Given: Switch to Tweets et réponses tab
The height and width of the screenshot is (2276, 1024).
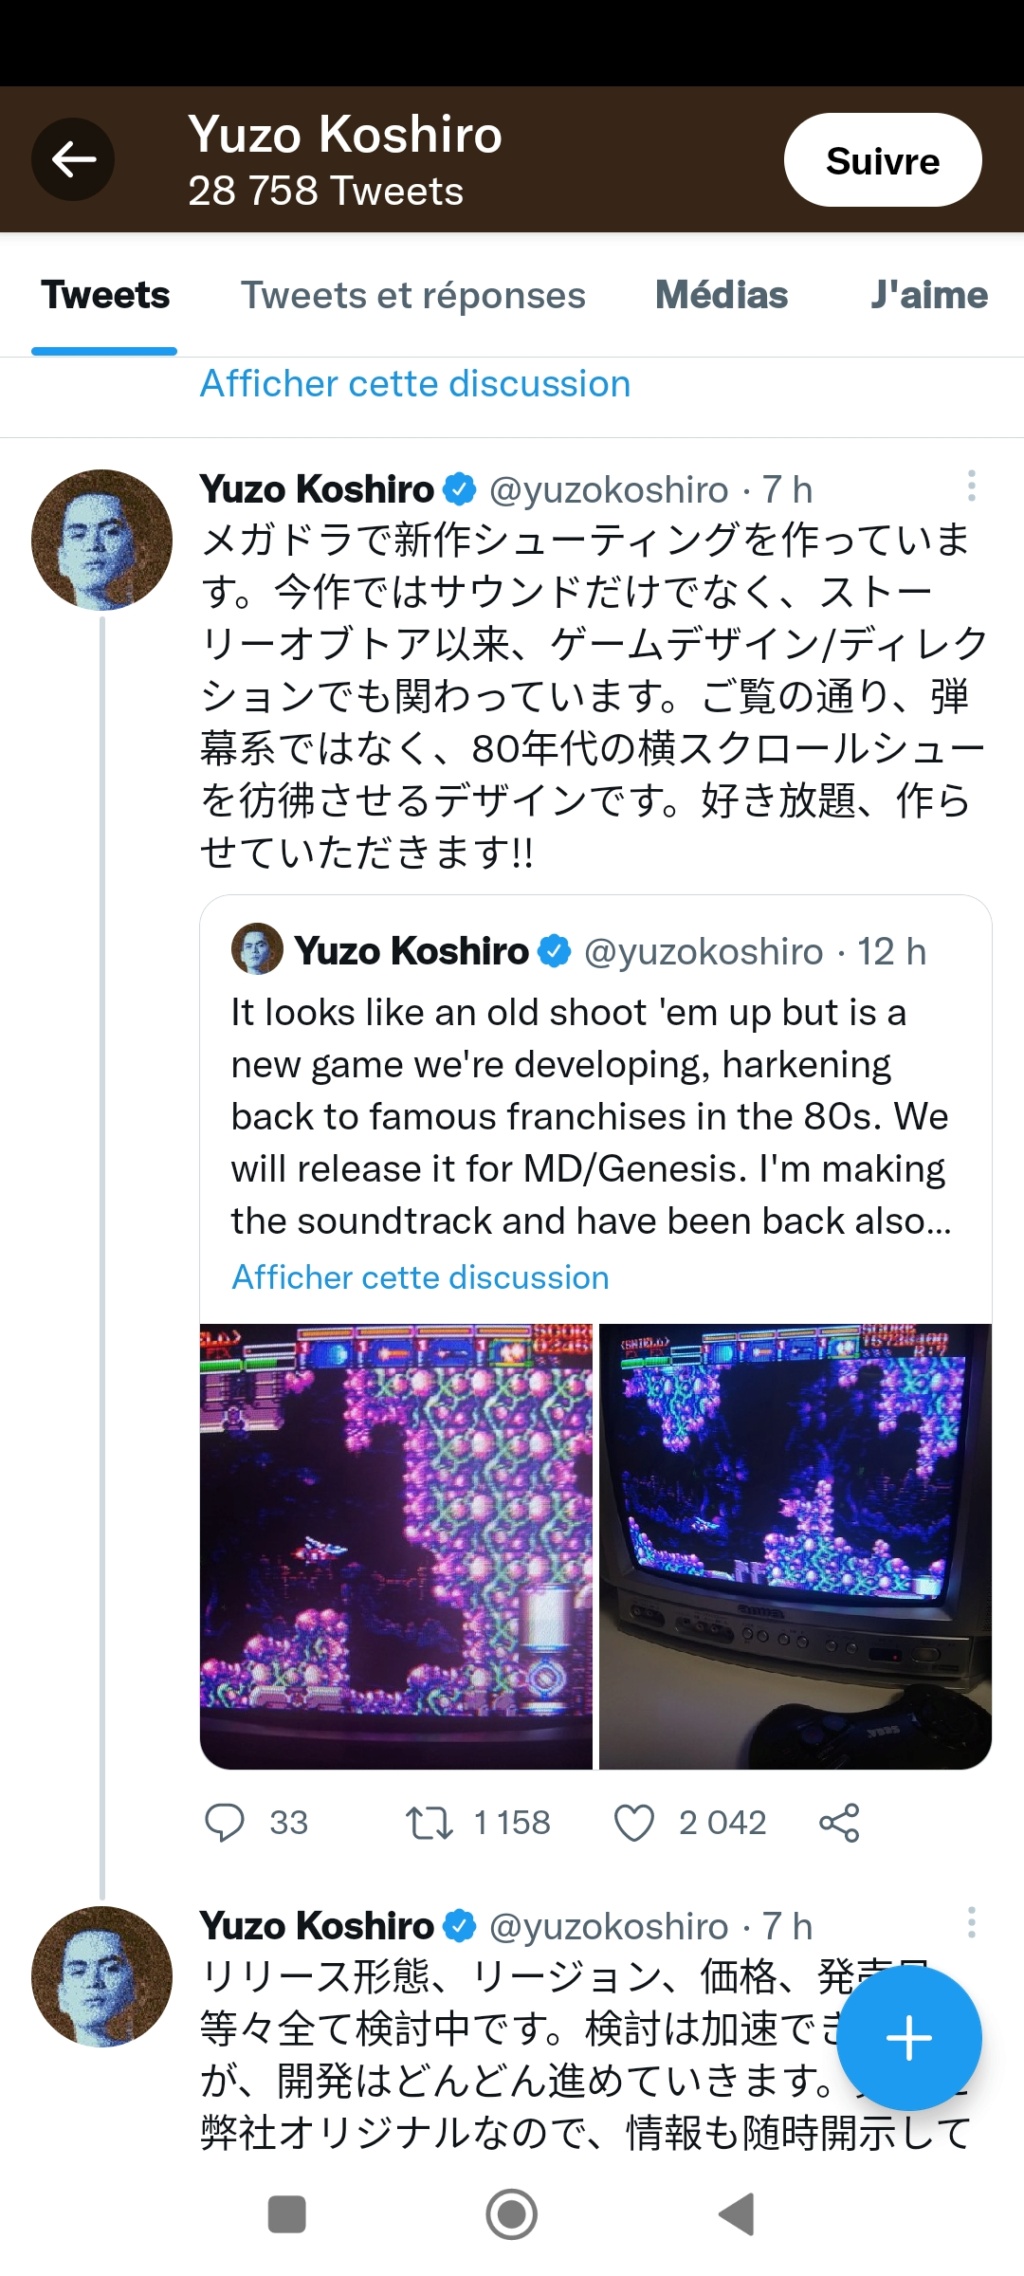Looking at the screenshot, I should (x=413, y=295).
